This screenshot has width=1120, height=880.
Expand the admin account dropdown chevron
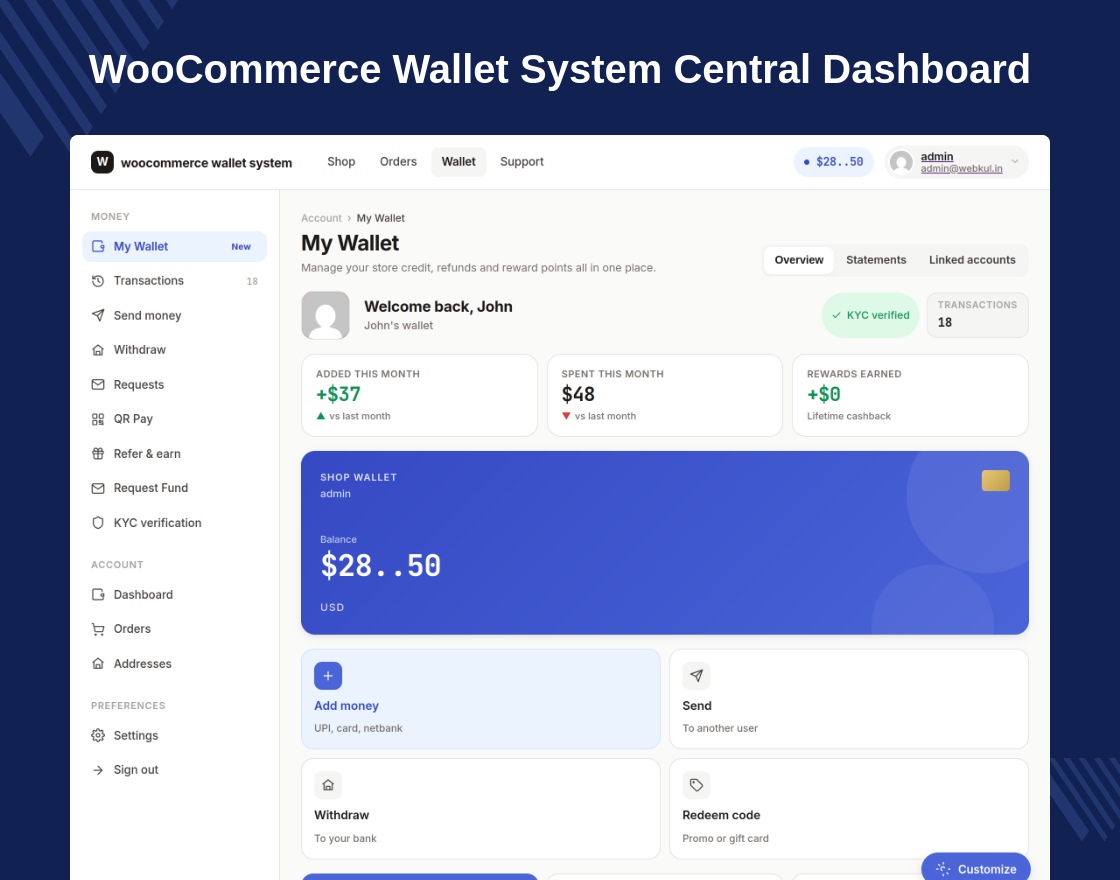(x=1015, y=161)
